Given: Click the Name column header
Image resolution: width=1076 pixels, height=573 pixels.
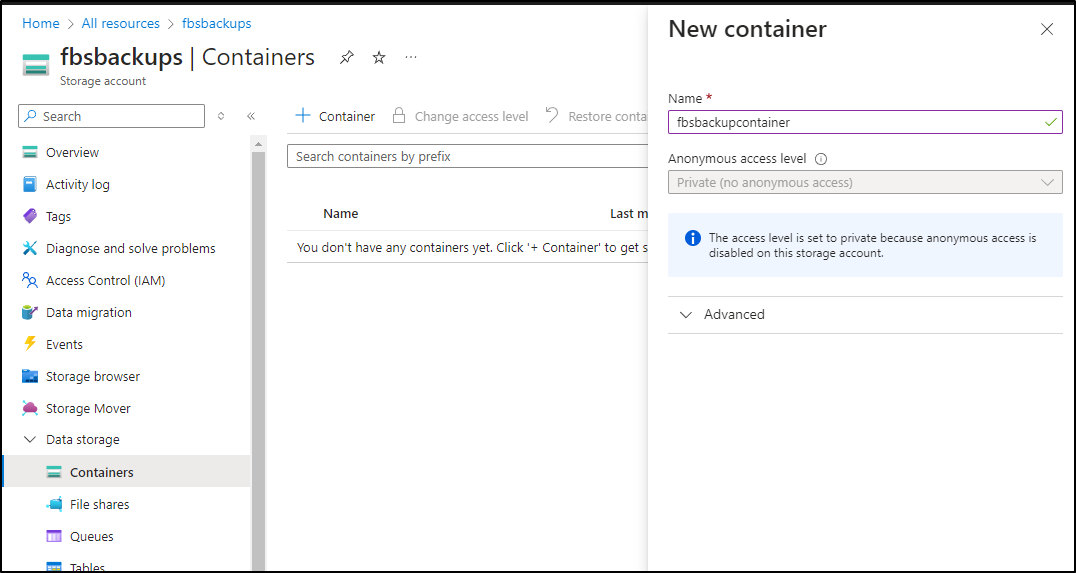Looking at the screenshot, I should pyautogui.click(x=340, y=213).
